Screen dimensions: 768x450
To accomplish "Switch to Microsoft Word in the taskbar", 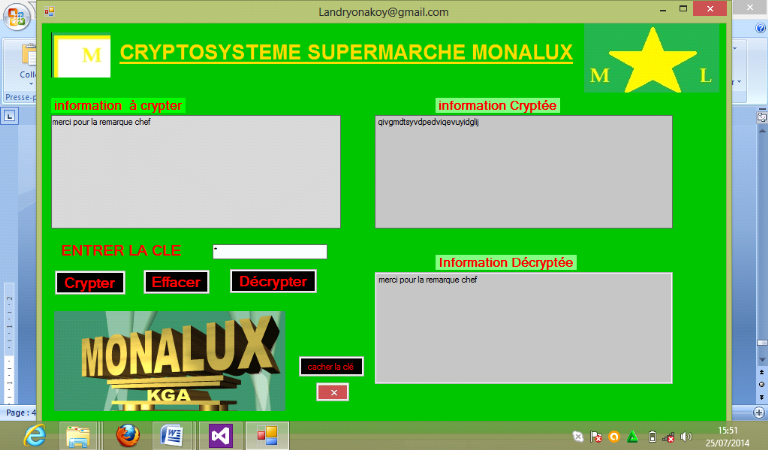I will 171,435.
